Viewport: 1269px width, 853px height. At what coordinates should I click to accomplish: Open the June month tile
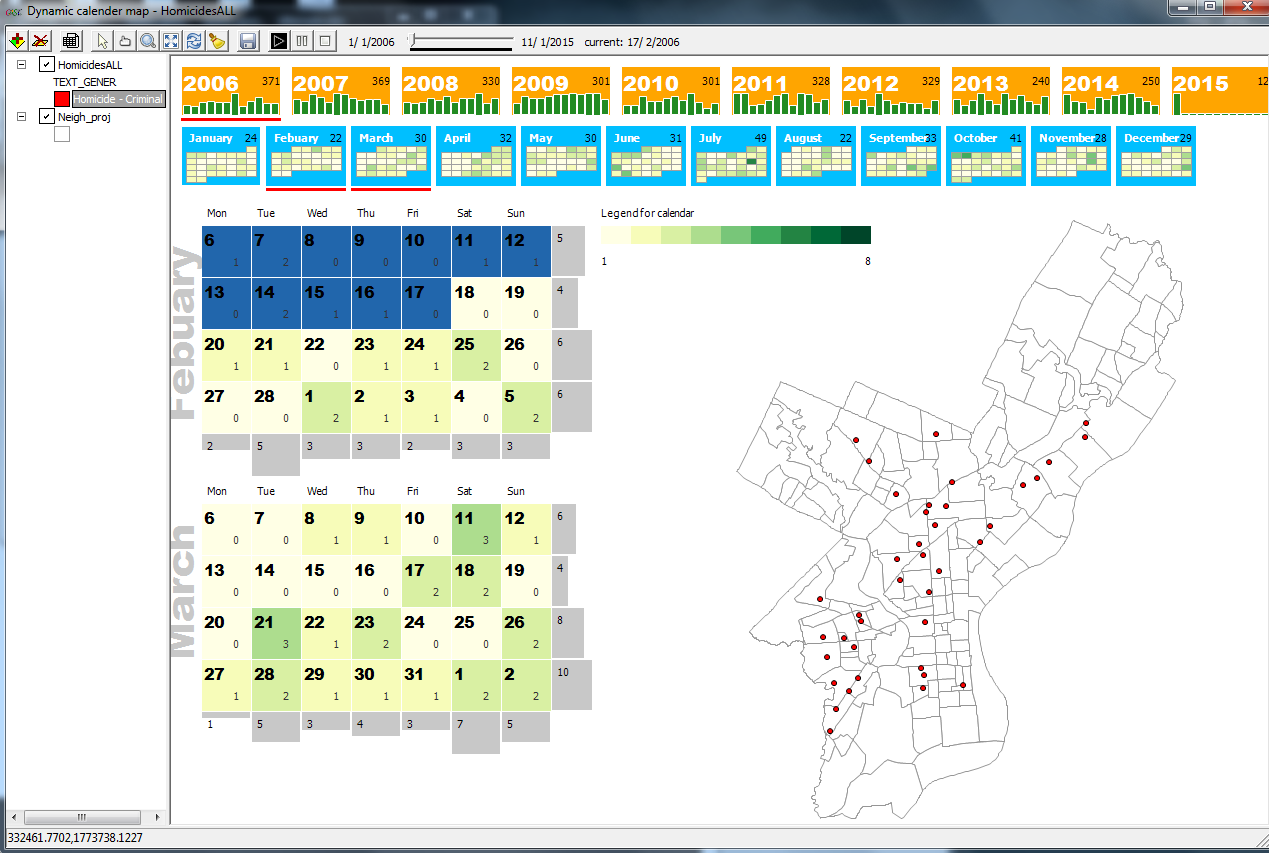(x=646, y=156)
